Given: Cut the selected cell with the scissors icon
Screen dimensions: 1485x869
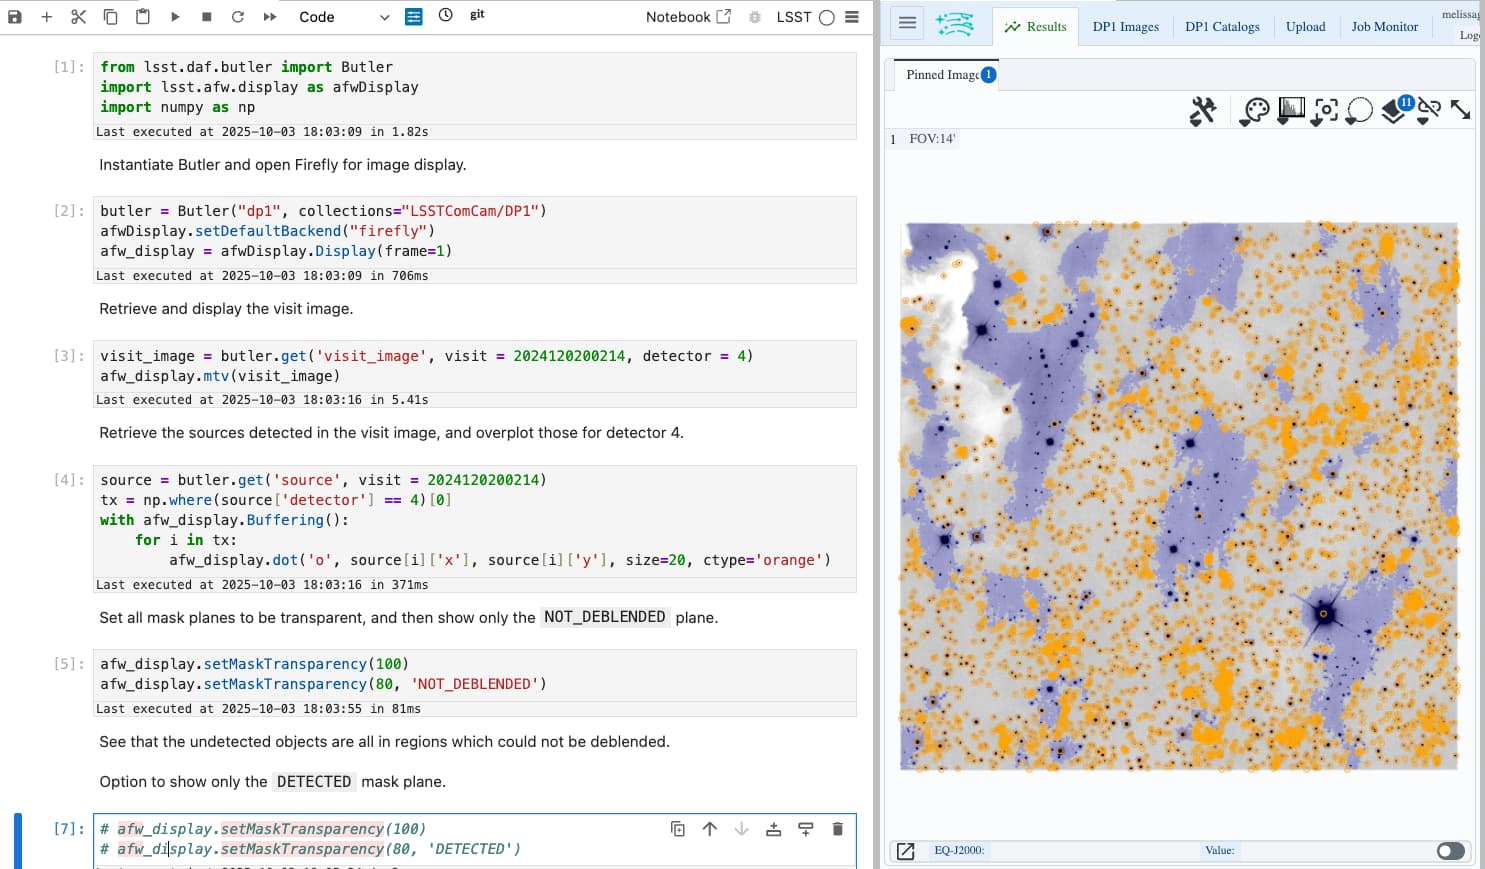Looking at the screenshot, I should pos(79,17).
